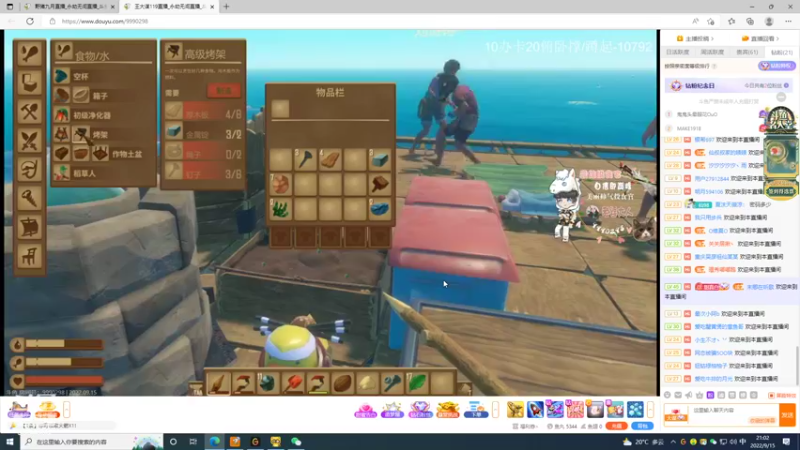The image size is (800, 450).
Task: Open the Resources category bolt icon
Action: pos(29,198)
